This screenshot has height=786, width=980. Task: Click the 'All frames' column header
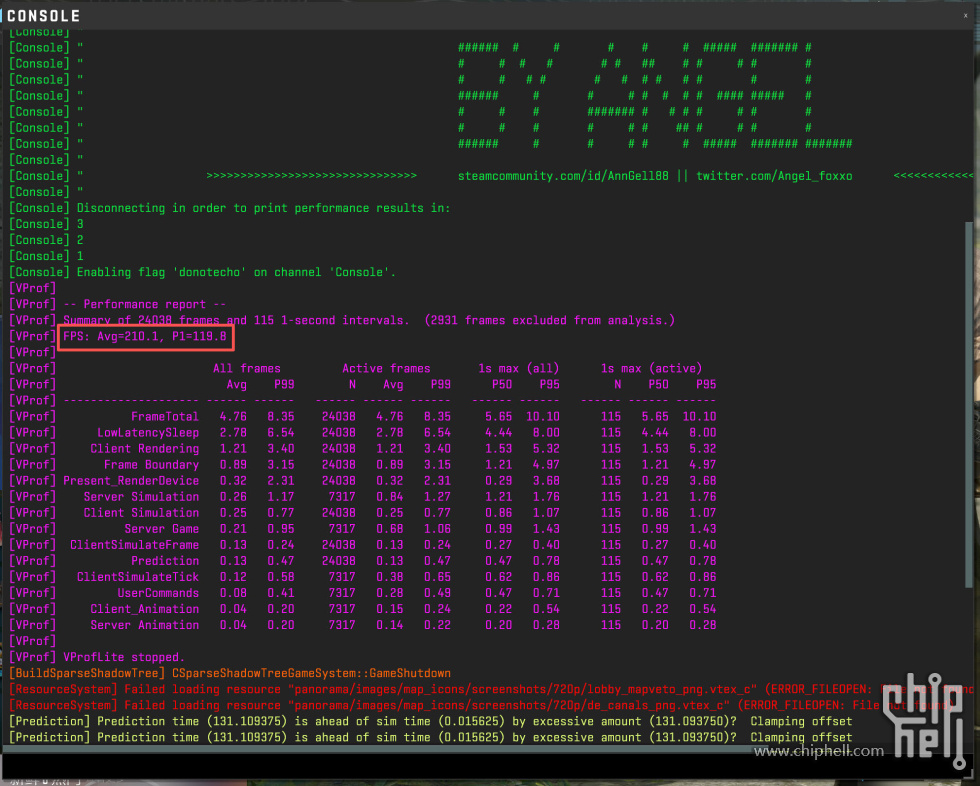coord(247,368)
